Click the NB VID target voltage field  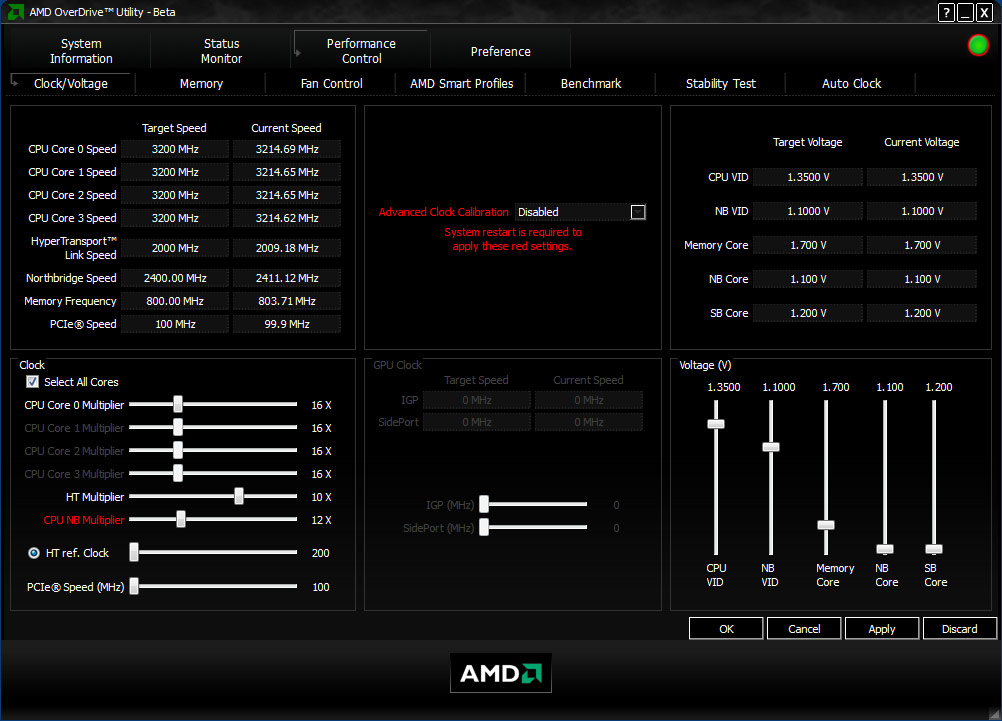click(x=808, y=211)
